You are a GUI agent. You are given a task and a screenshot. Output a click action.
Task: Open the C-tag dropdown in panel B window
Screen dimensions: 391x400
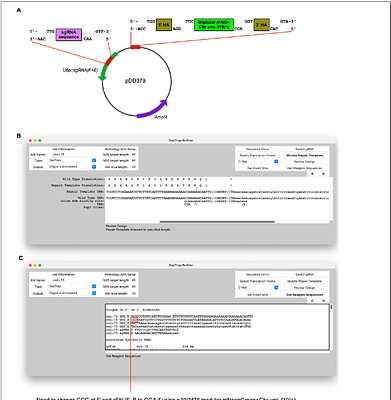point(257,162)
